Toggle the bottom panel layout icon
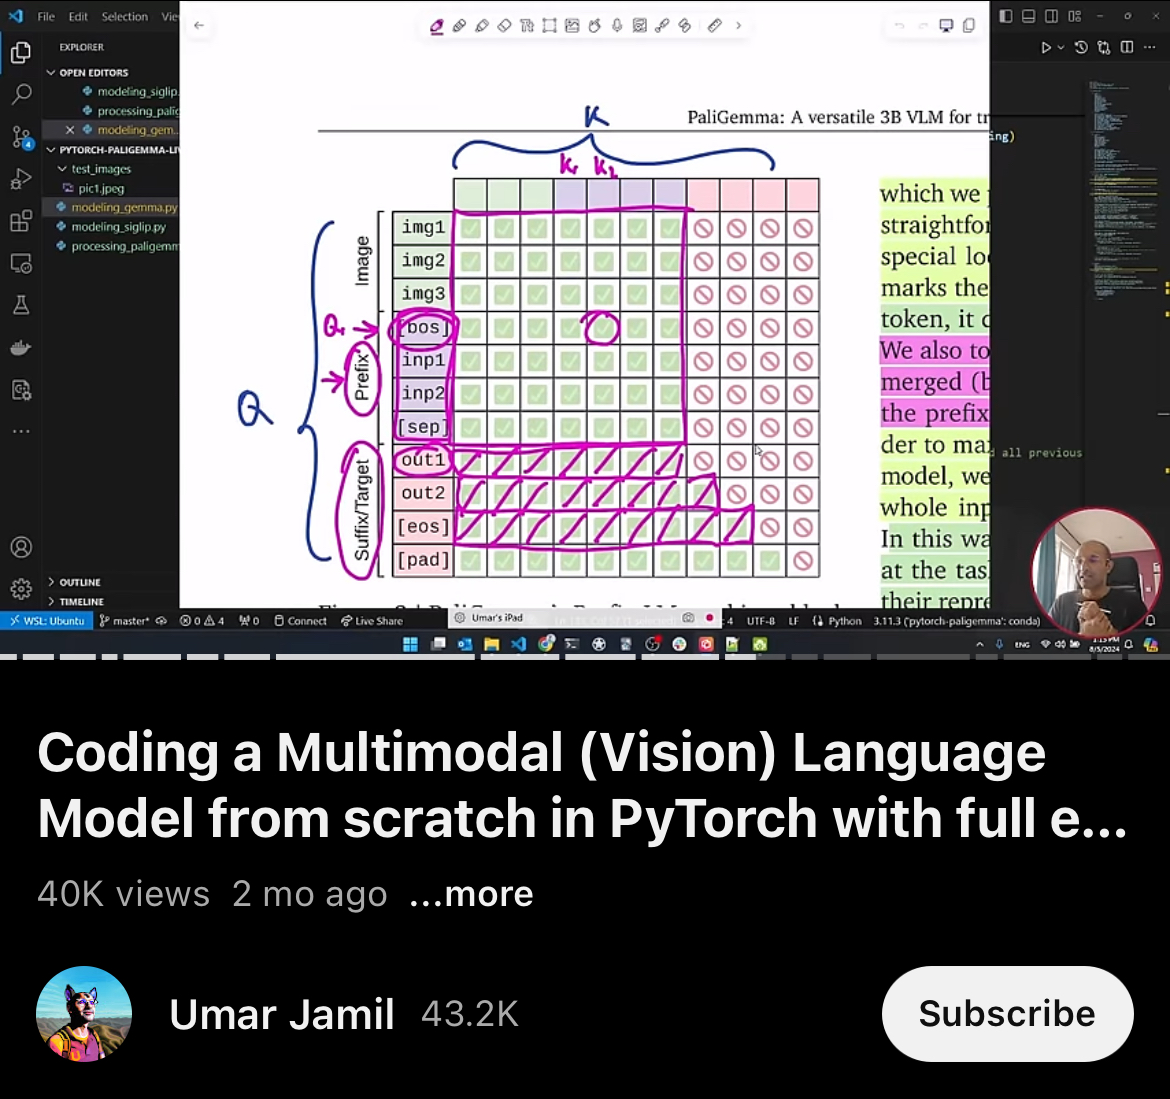 pos(1028,16)
